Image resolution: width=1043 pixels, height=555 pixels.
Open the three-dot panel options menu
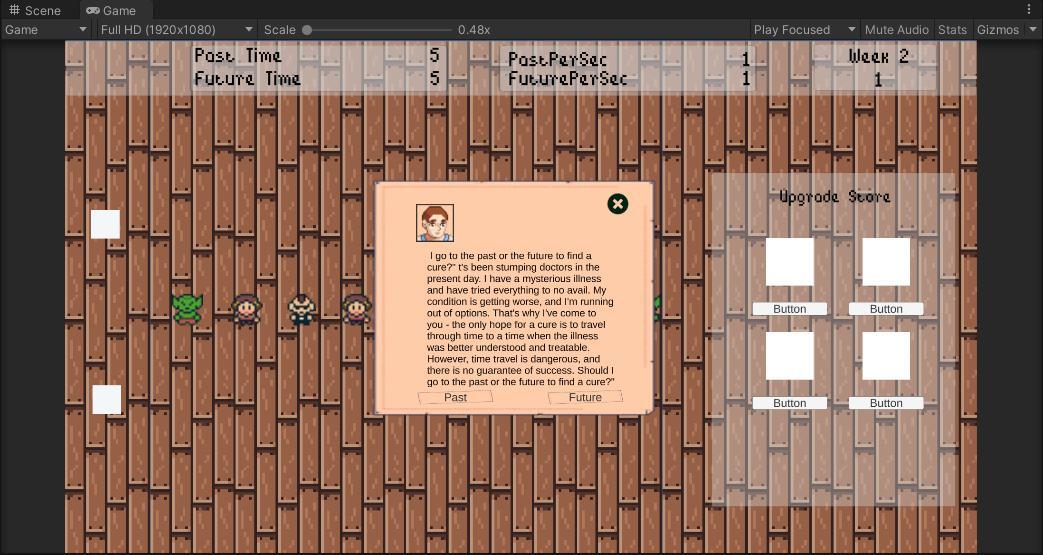1029,10
